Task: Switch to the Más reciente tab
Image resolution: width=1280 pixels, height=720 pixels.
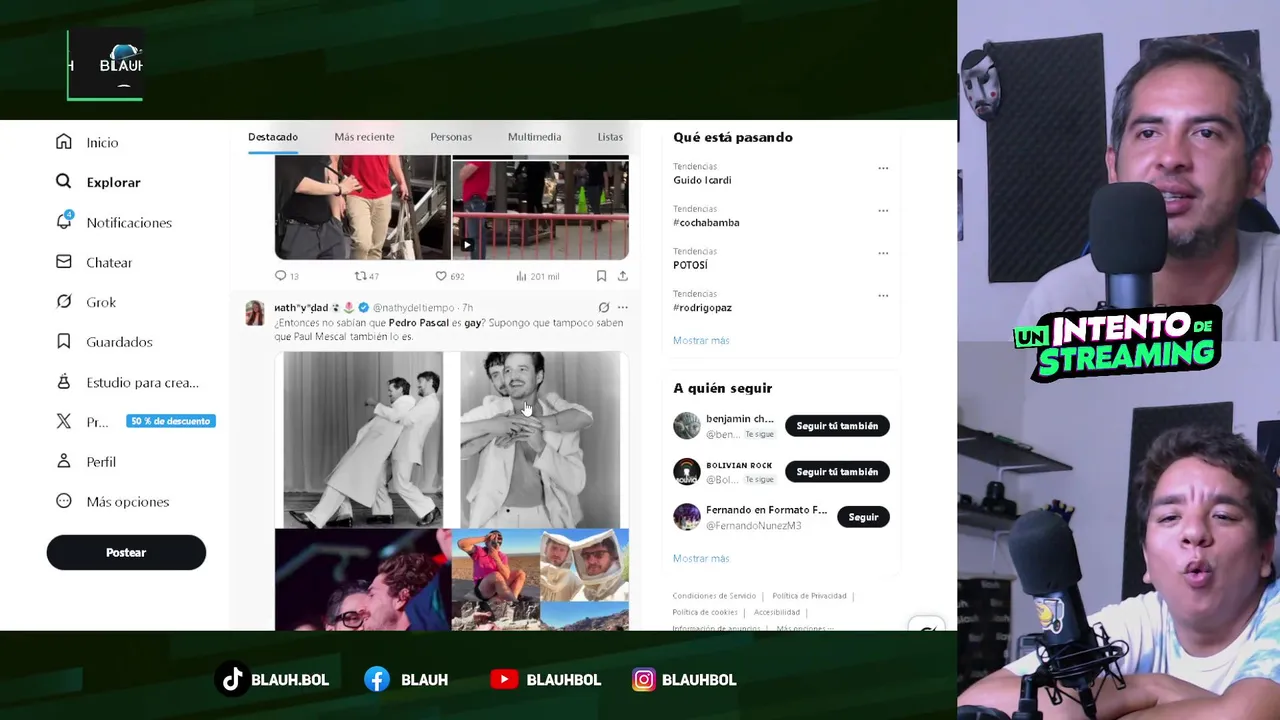Action: [364, 137]
